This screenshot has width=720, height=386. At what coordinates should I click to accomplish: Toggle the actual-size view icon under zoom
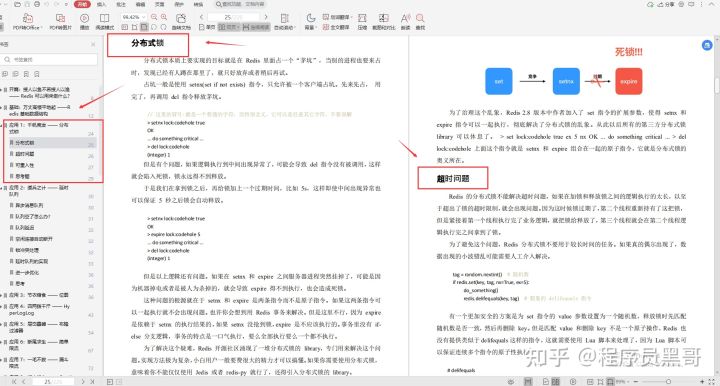click(124, 28)
